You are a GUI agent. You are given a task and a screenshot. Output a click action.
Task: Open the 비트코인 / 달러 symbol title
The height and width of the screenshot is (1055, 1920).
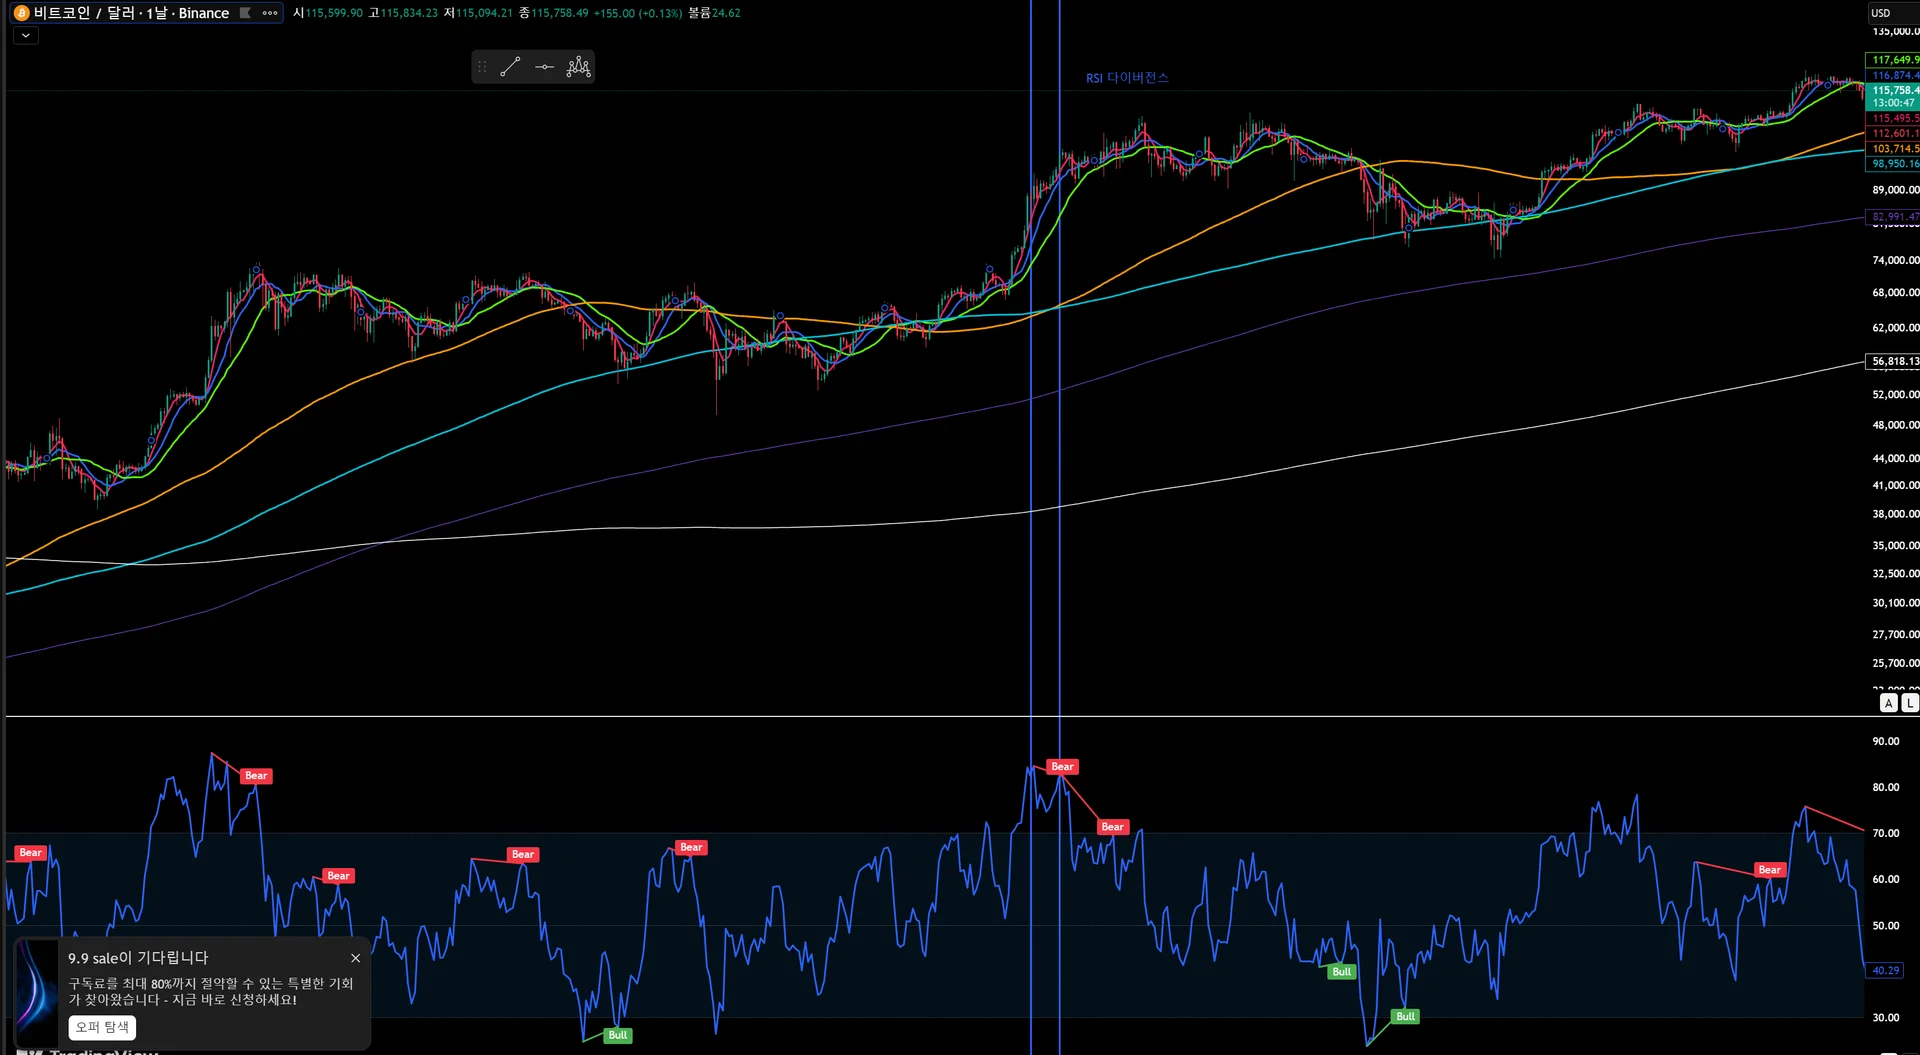click(132, 13)
